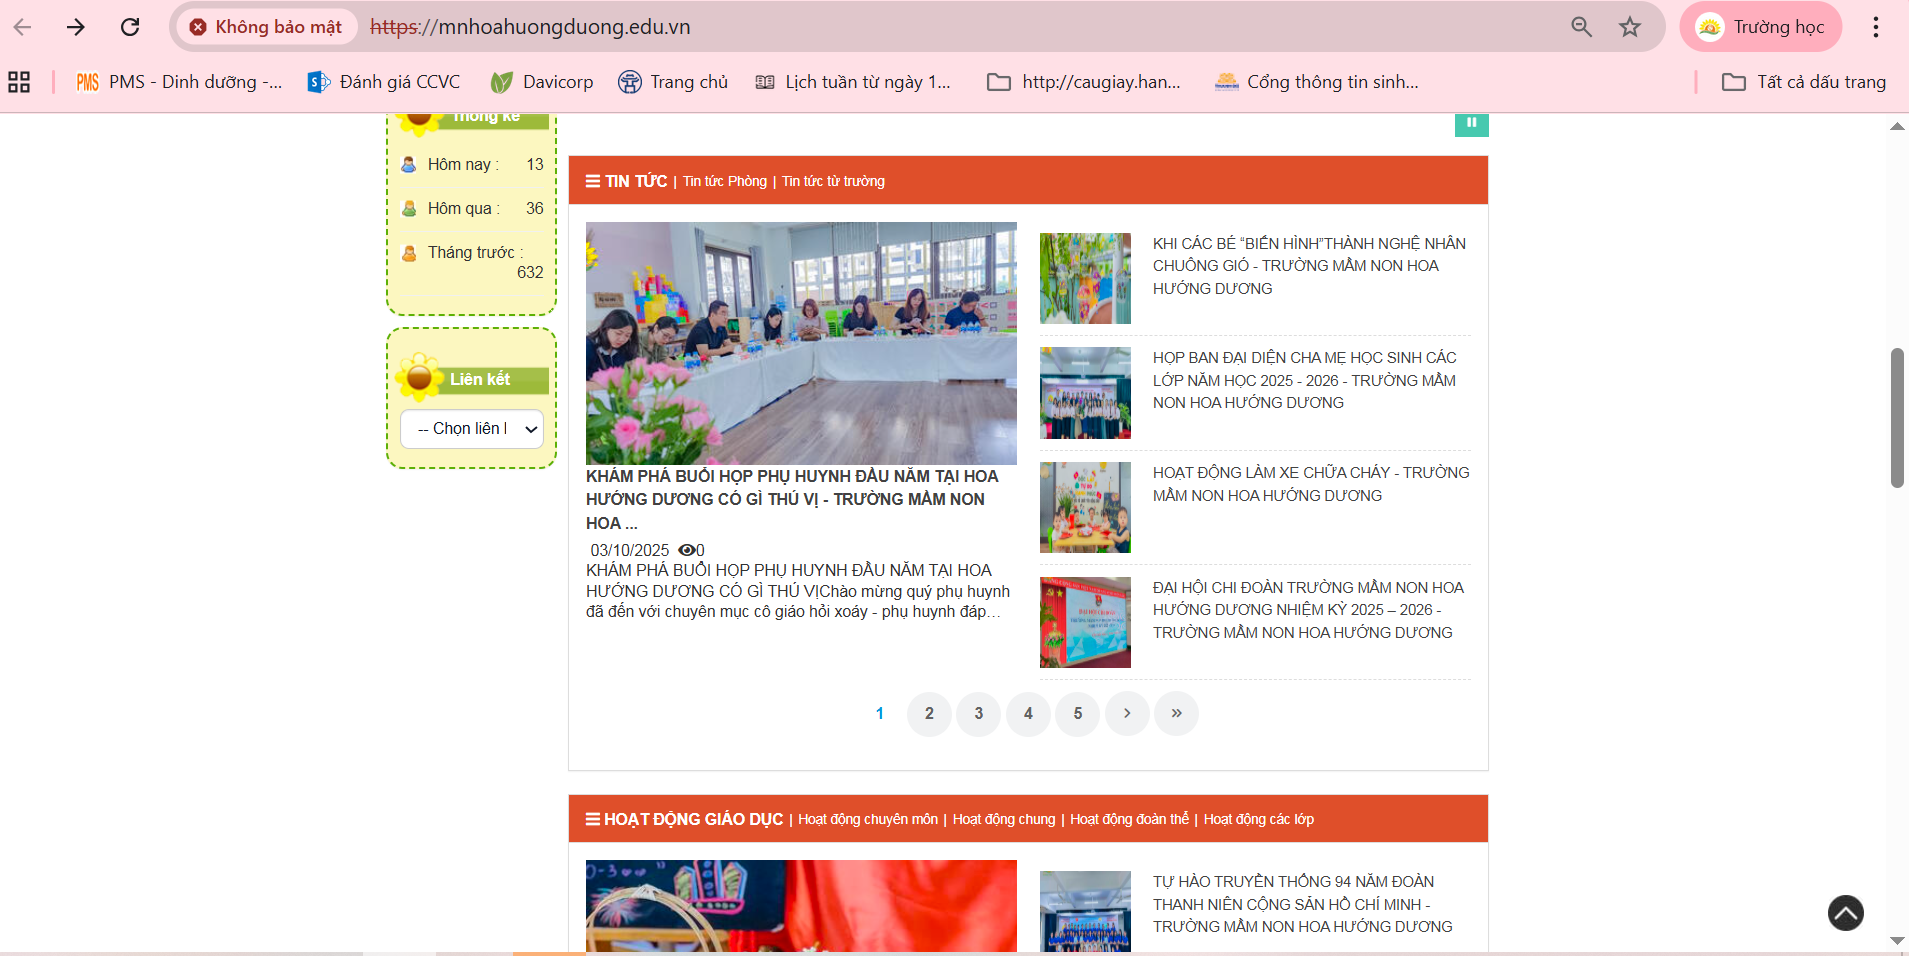1909x956 pixels.
Task: Switch to 'Tin tức từ trường' tab
Action: click(833, 181)
